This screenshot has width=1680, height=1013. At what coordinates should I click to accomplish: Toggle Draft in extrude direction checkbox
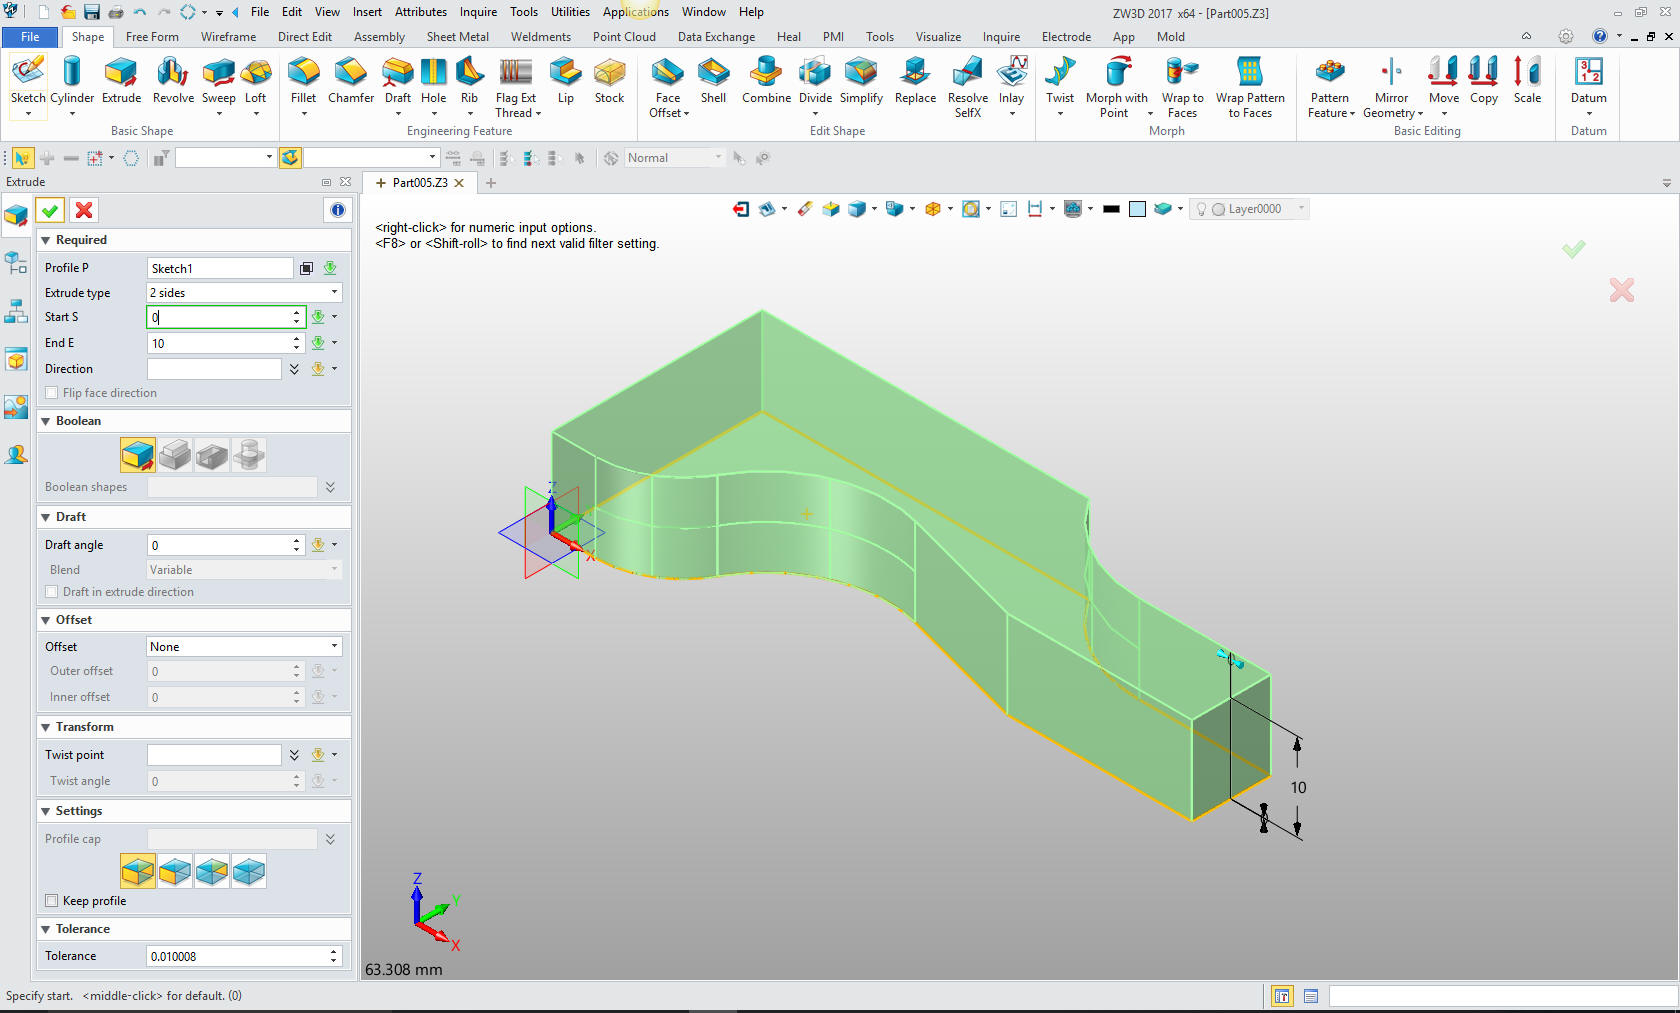click(52, 592)
